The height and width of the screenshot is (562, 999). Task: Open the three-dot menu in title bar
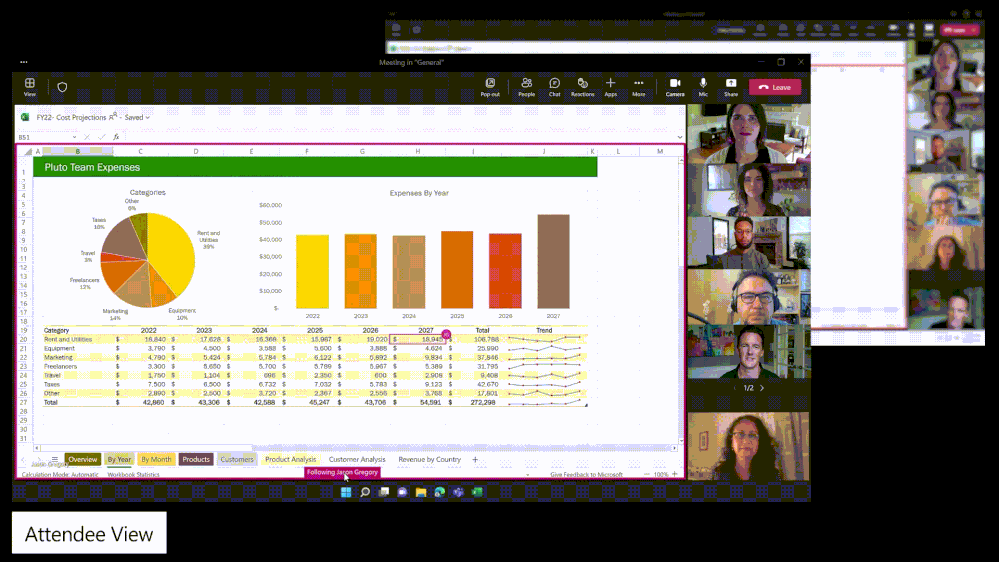24,62
